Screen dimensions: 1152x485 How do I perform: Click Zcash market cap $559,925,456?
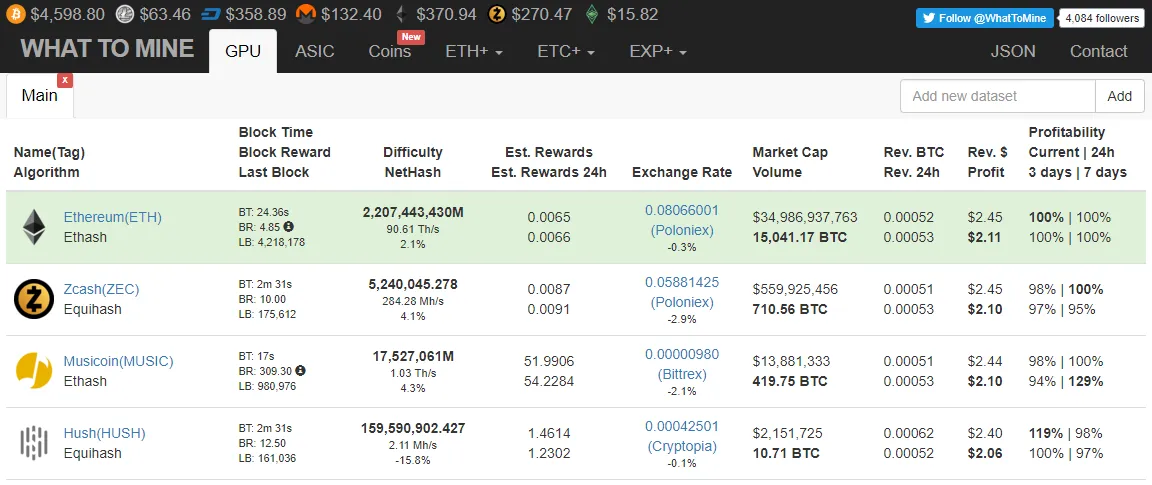795,290
